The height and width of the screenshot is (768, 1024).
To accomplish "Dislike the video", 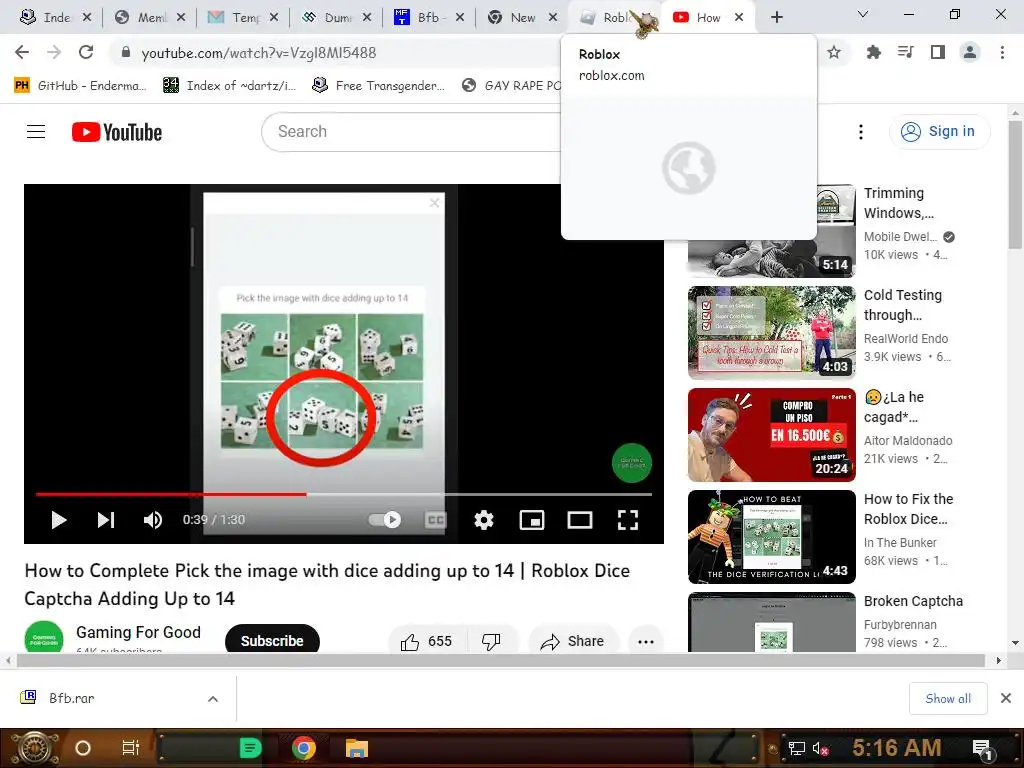I will click(x=491, y=641).
